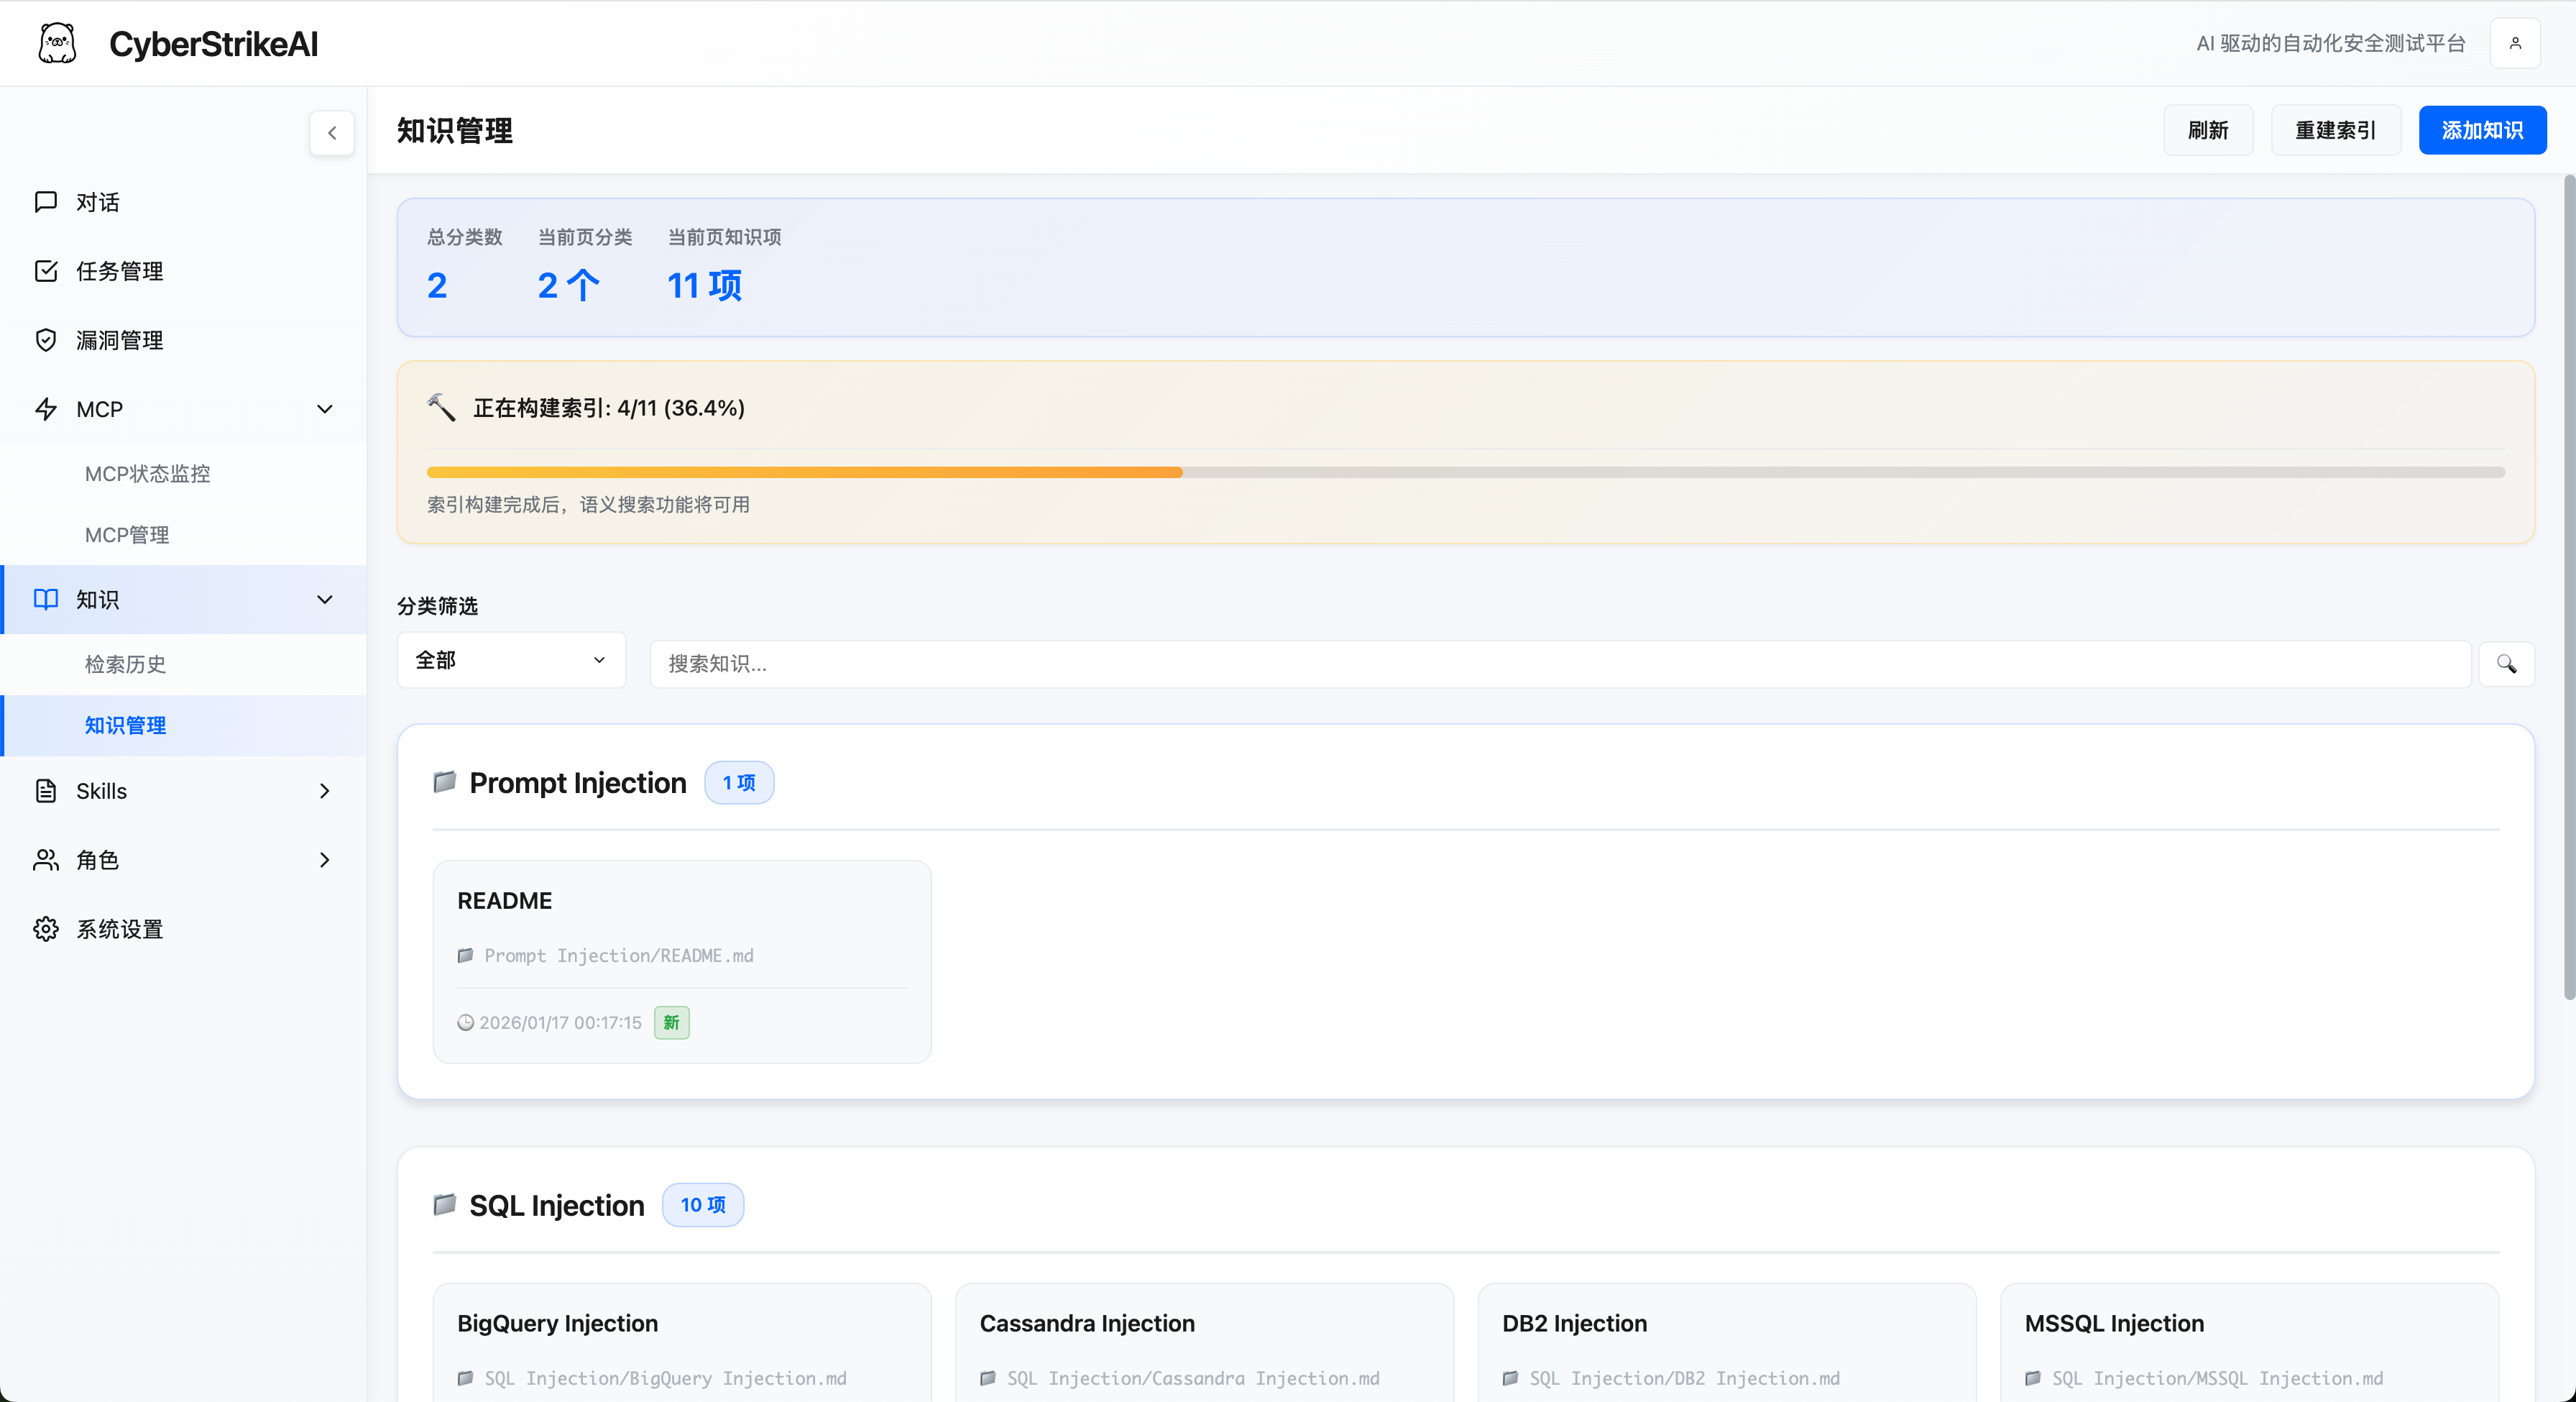Expand the 角色 section arrow
Viewport: 2576px width, 1402px height.
tap(324, 859)
